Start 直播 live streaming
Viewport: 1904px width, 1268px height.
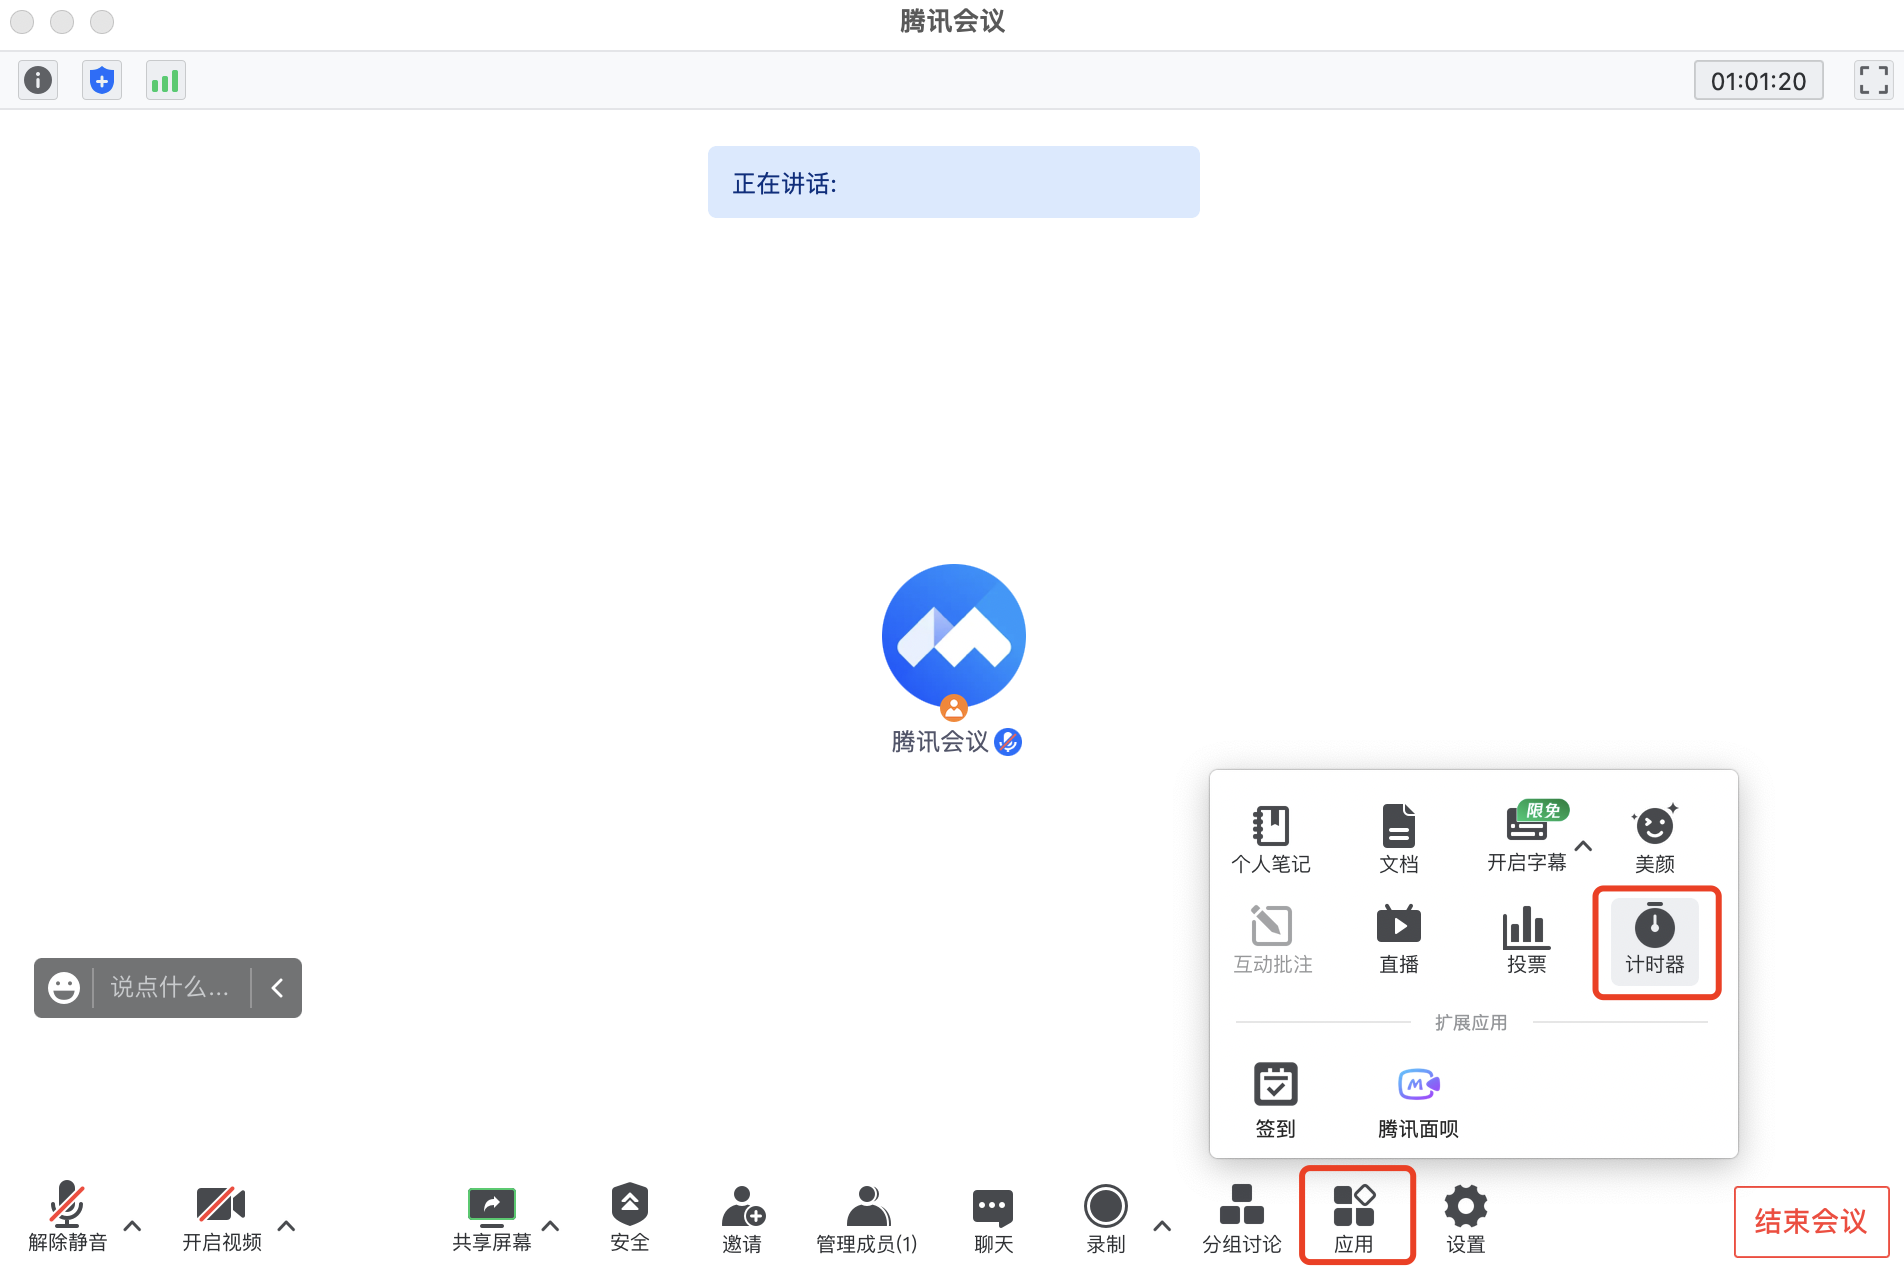pyautogui.click(x=1399, y=940)
